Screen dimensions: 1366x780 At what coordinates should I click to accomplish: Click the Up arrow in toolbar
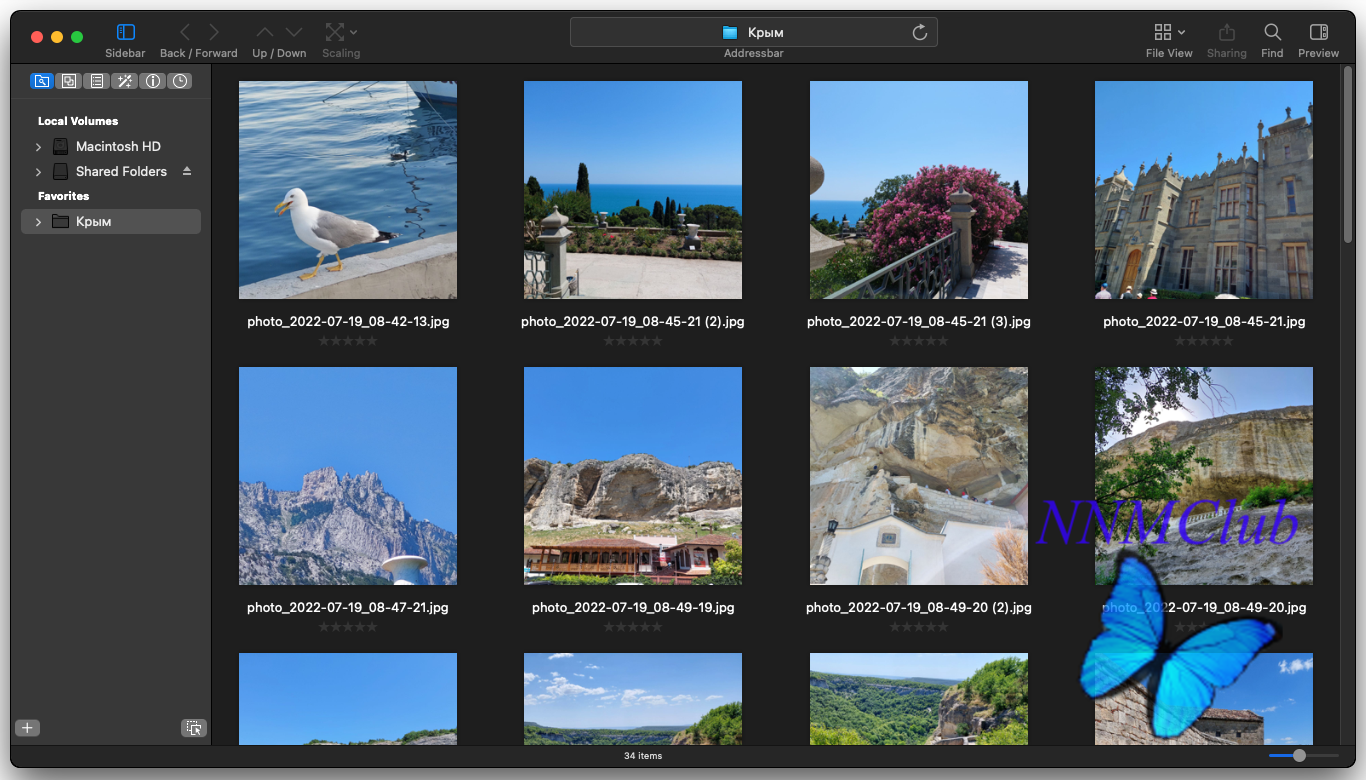[264, 32]
